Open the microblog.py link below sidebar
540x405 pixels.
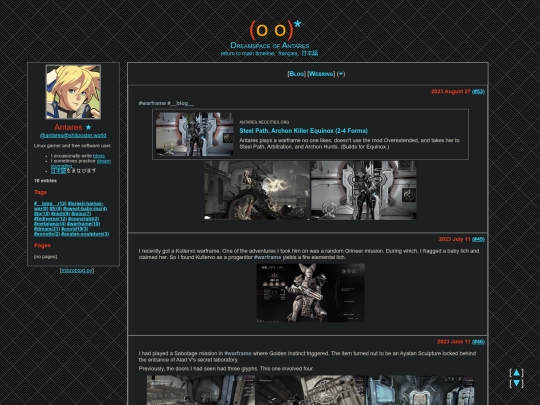[77, 270]
